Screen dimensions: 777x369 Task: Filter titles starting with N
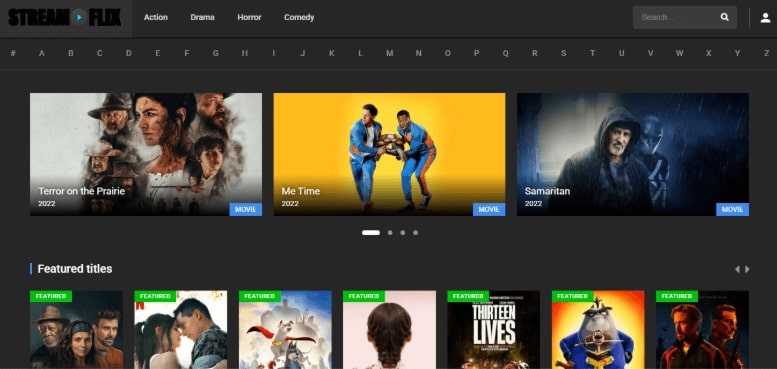click(419, 53)
